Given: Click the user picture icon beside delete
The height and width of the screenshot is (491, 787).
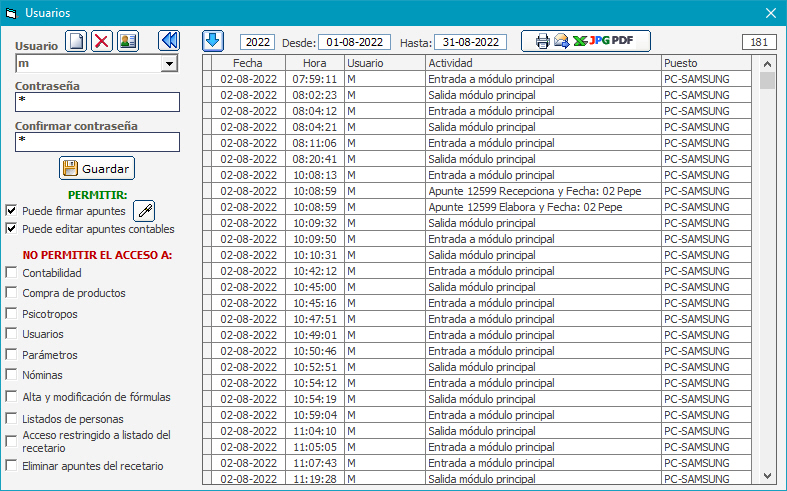Looking at the screenshot, I should click(x=128, y=41).
